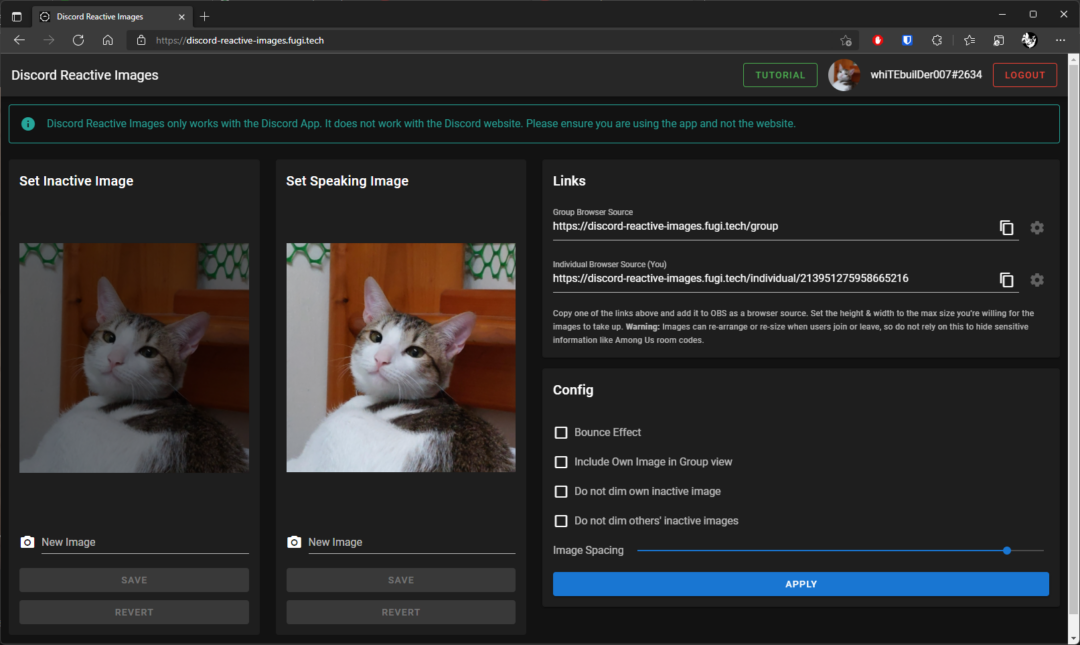This screenshot has height=645, width=1080.
Task: Toggle Do not dim others' inactive images
Action: pyautogui.click(x=561, y=522)
